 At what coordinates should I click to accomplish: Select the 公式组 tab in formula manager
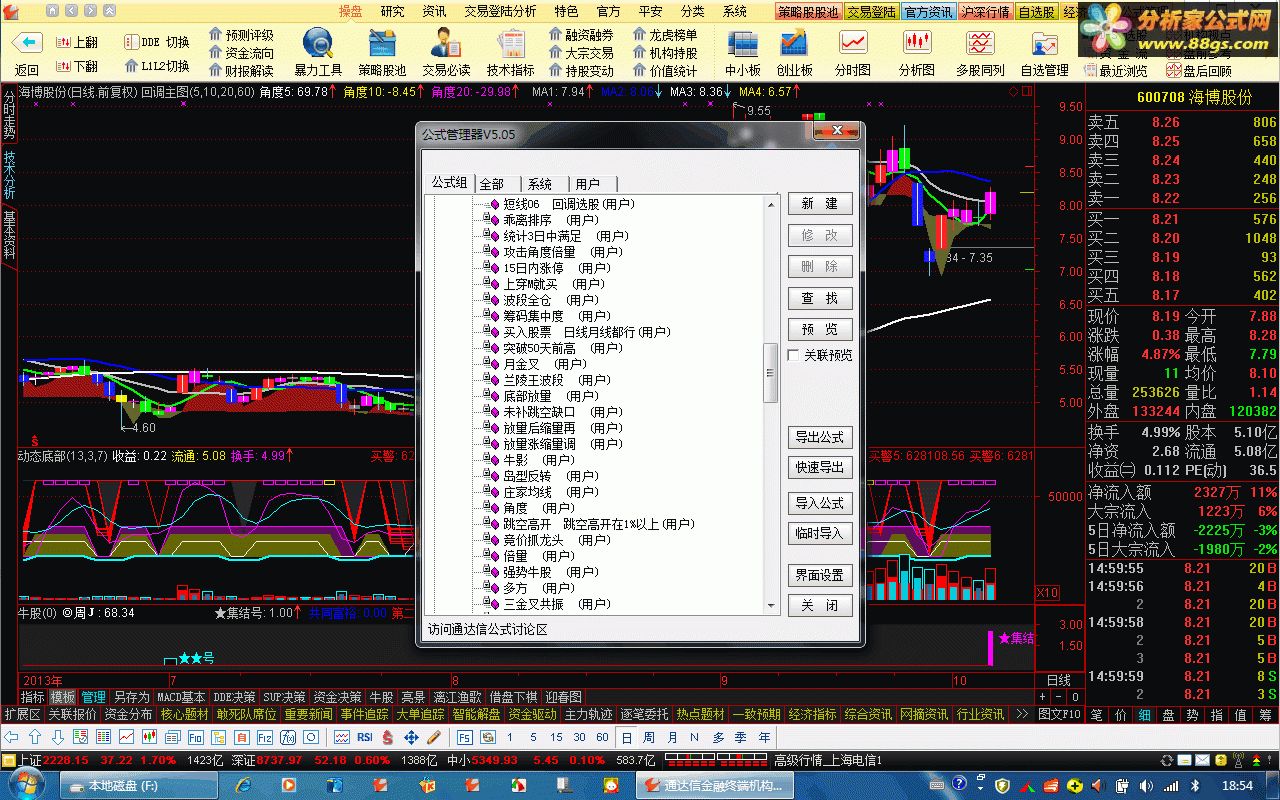coord(449,182)
